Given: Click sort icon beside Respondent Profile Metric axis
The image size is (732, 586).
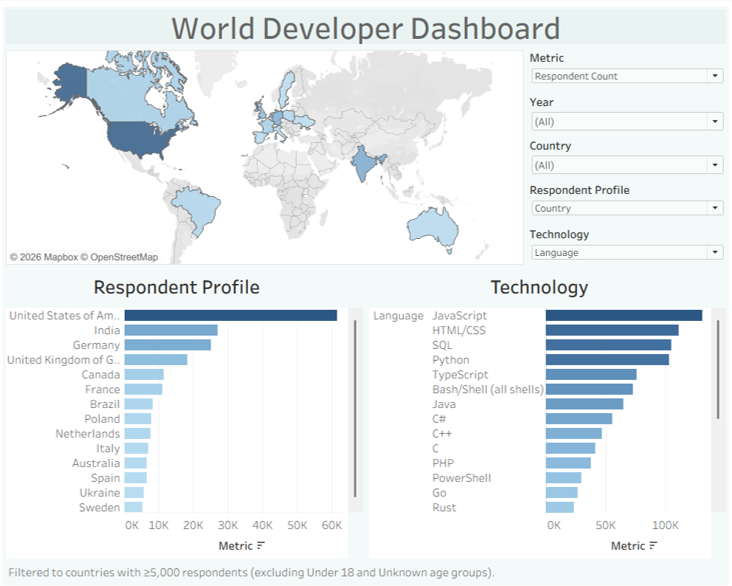Looking at the screenshot, I should (260, 545).
